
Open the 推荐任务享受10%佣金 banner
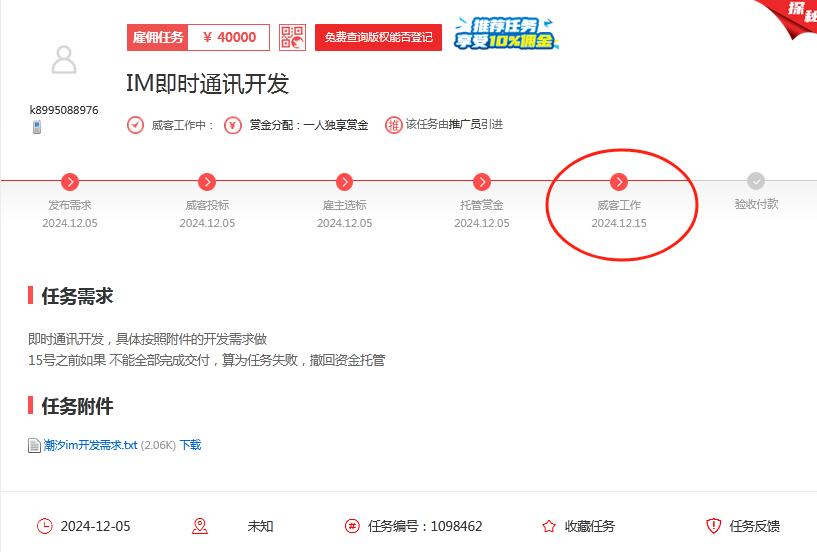505,33
